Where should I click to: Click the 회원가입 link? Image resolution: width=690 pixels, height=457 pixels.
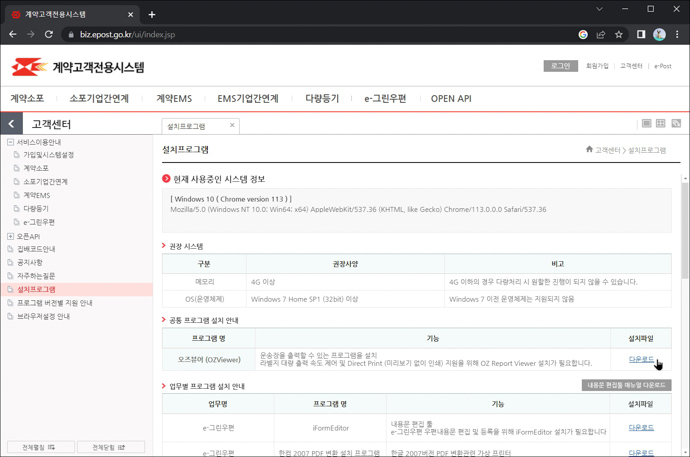(x=597, y=66)
